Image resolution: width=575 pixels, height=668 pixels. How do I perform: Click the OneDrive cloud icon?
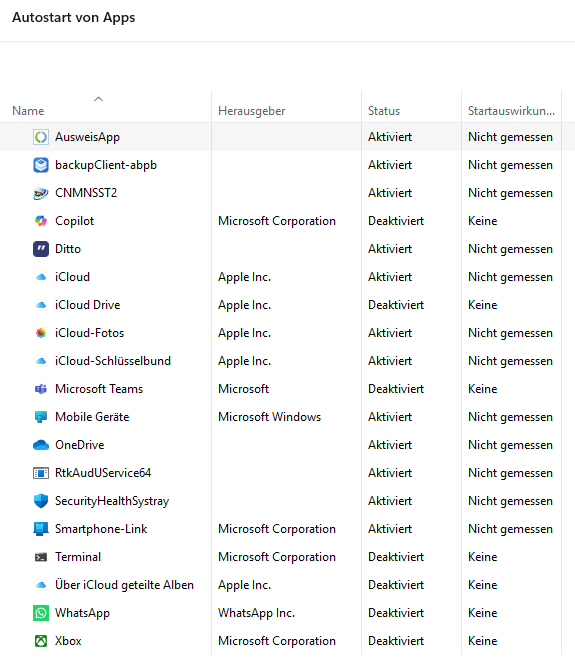pos(41,445)
